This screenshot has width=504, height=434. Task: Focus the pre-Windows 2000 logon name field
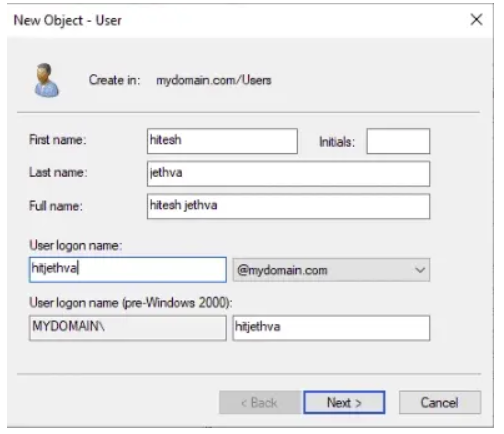point(331,328)
